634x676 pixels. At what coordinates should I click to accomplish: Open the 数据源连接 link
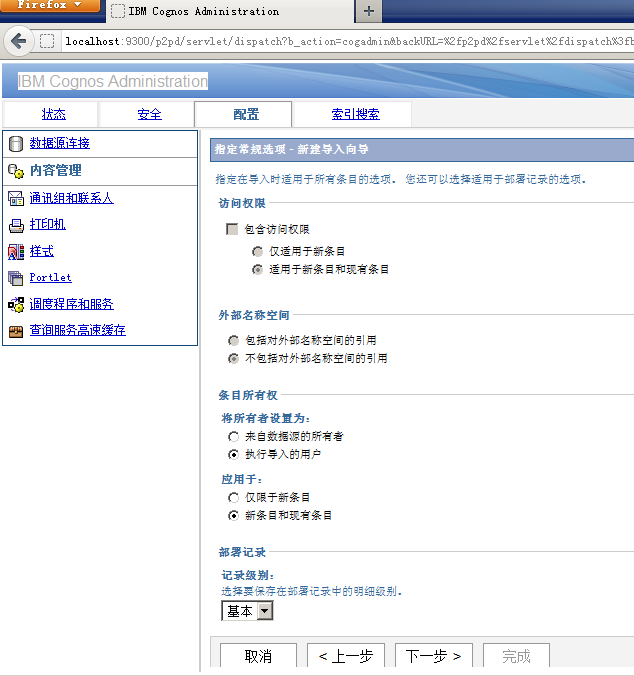coord(59,143)
